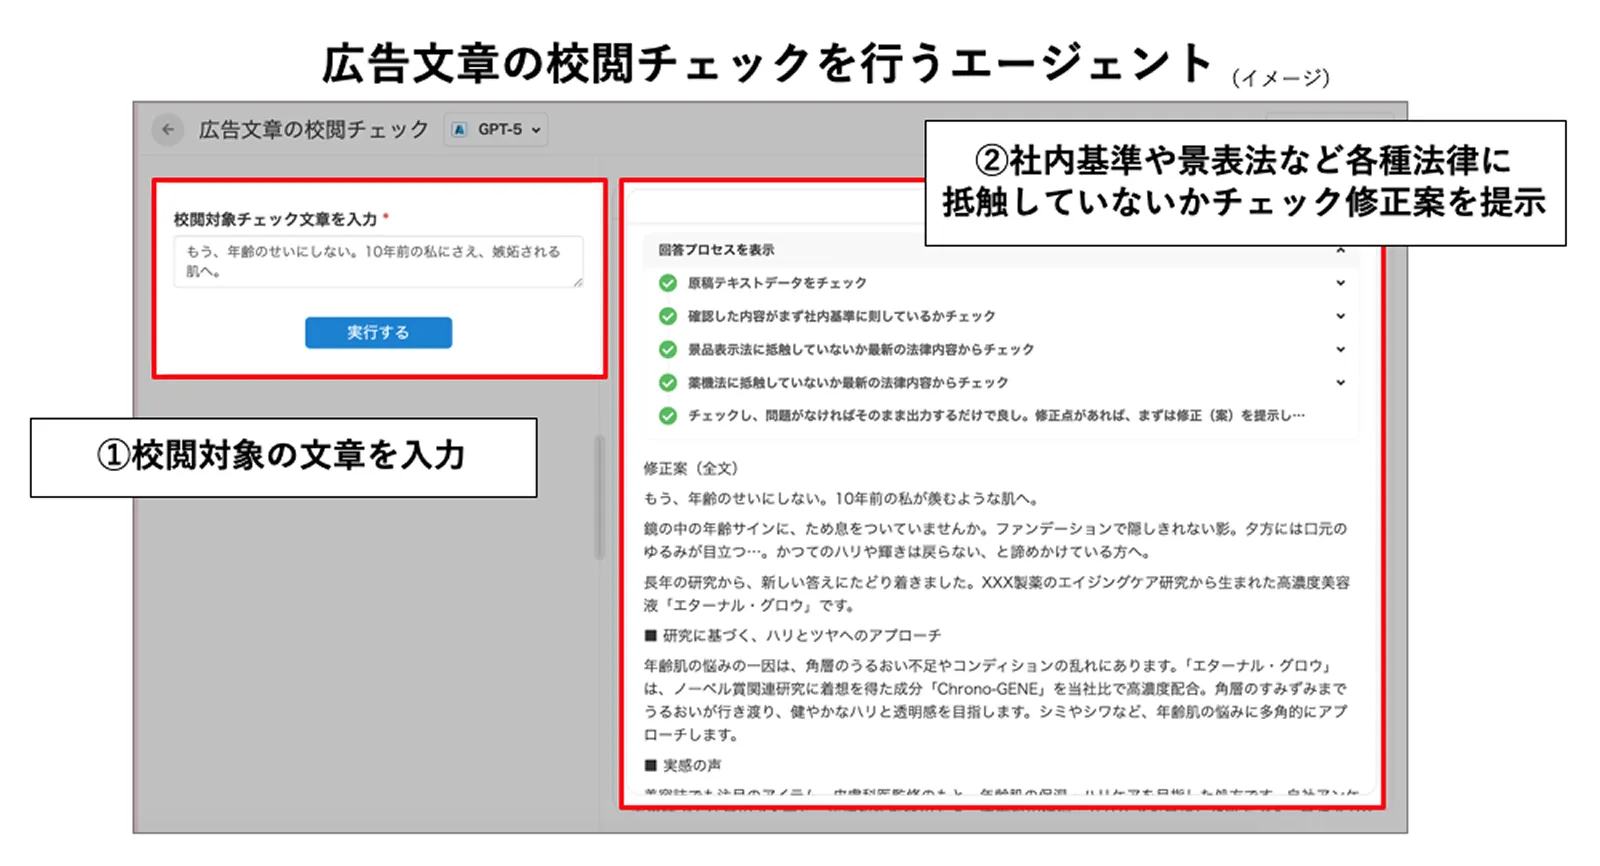Screen dimensions: 1600x866
Task: Click the 回答プロセスを表示 header label
Action: pos(716,250)
